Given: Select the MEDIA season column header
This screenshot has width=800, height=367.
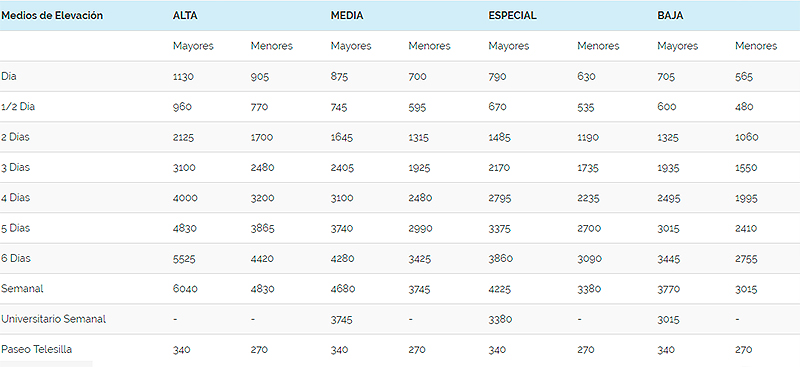Looking at the screenshot, I should tap(347, 16).
